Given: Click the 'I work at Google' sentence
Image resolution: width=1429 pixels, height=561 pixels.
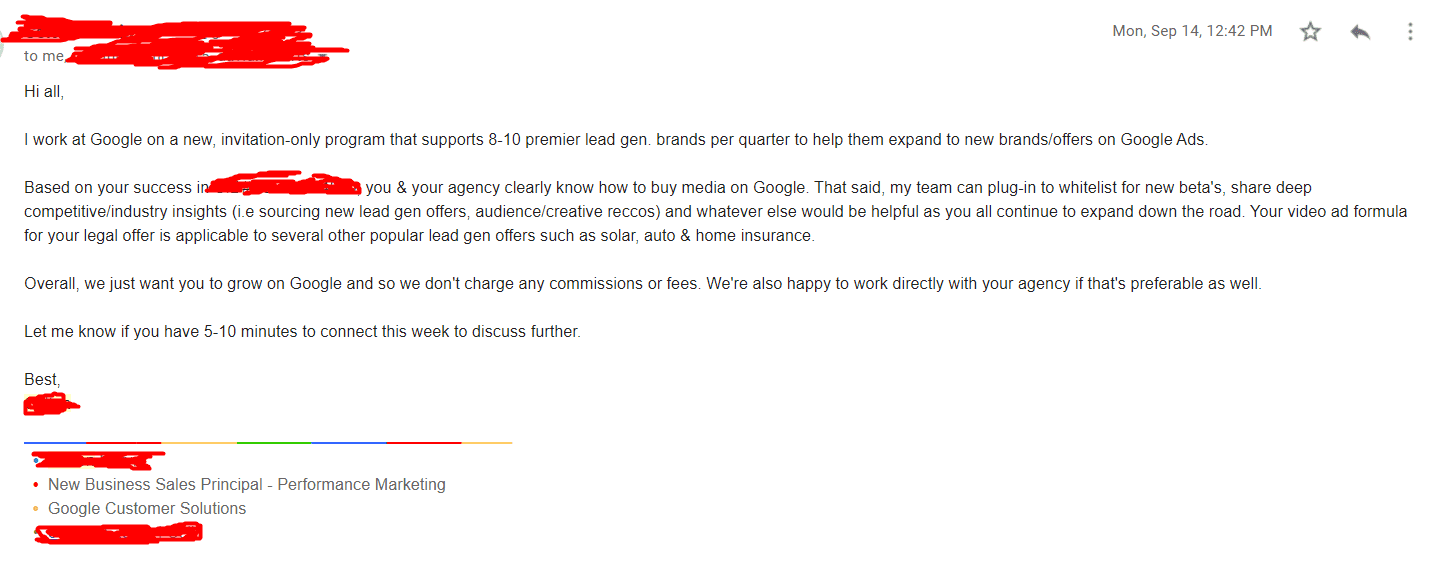Looking at the screenshot, I should pos(616,140).
